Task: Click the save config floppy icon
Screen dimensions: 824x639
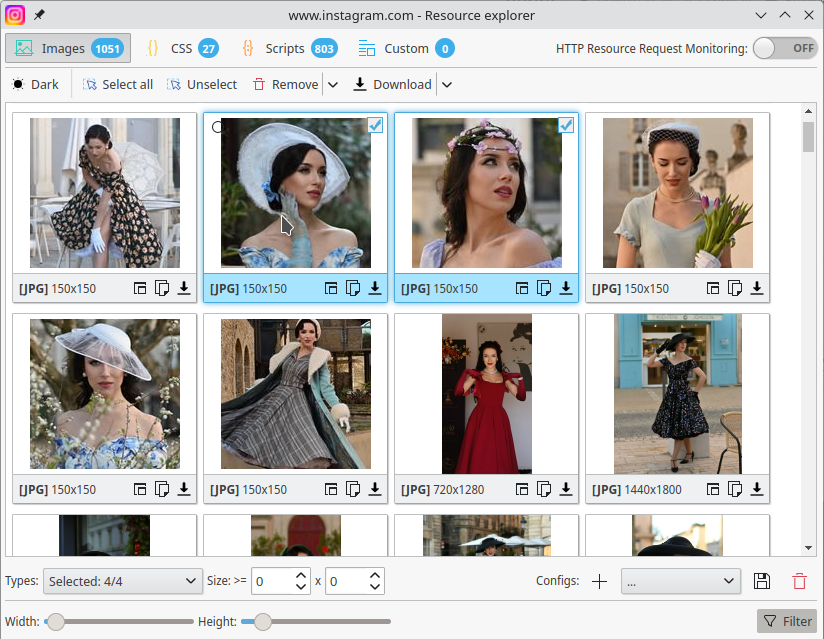Action: click(x=761, y=581)
